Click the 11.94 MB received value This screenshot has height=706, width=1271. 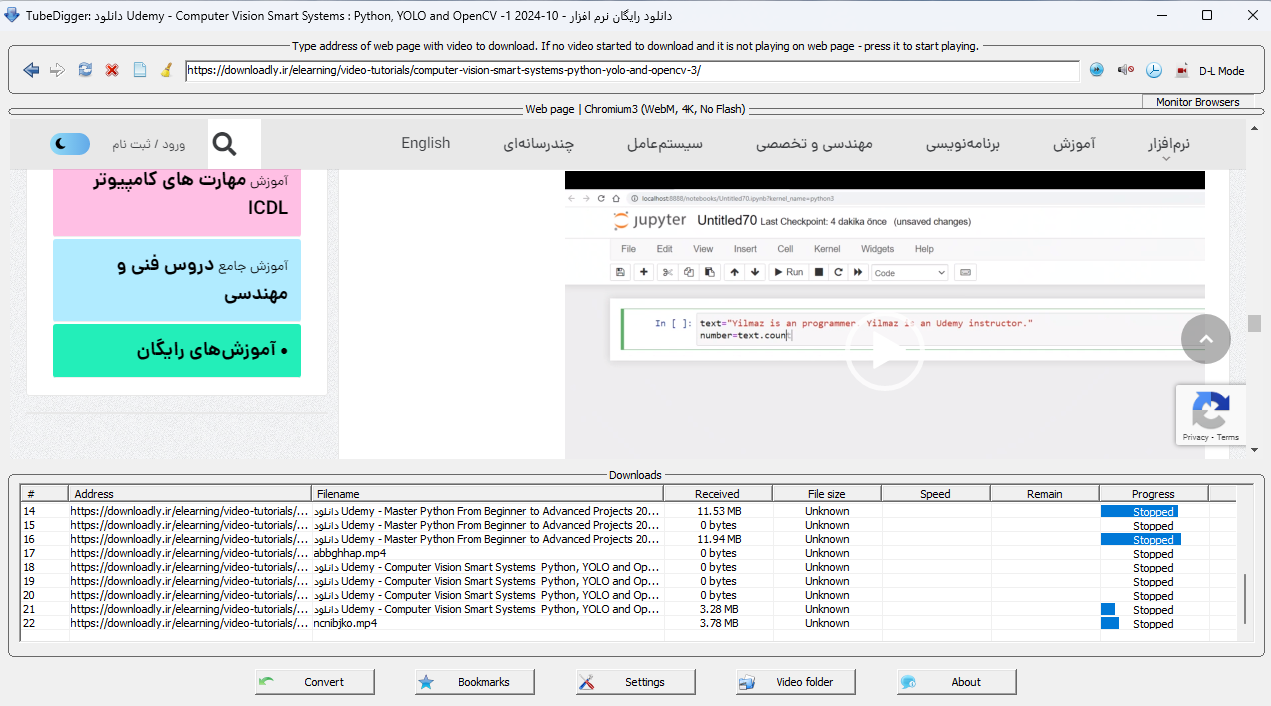click(x=719, y=539)
